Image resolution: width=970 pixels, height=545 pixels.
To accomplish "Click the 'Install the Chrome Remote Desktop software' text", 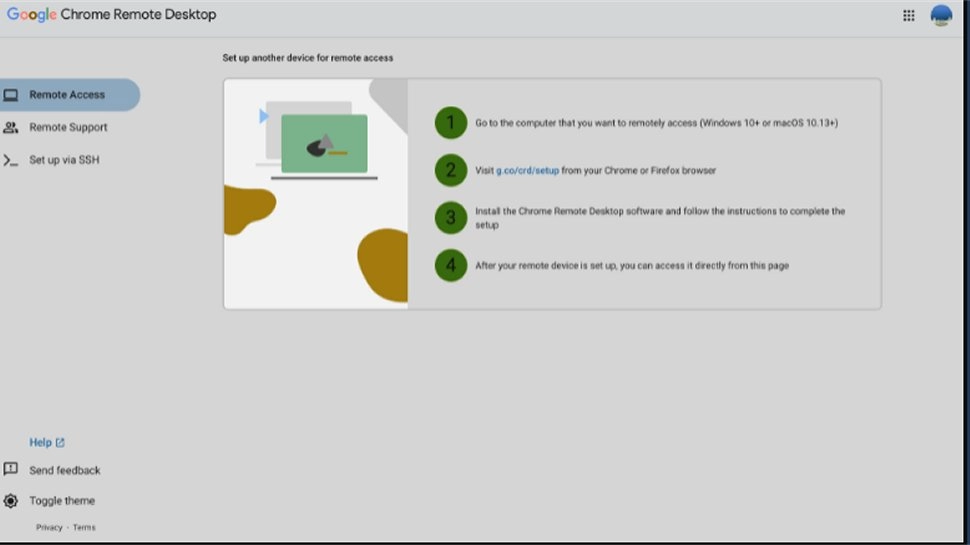I will coord(660,218).
